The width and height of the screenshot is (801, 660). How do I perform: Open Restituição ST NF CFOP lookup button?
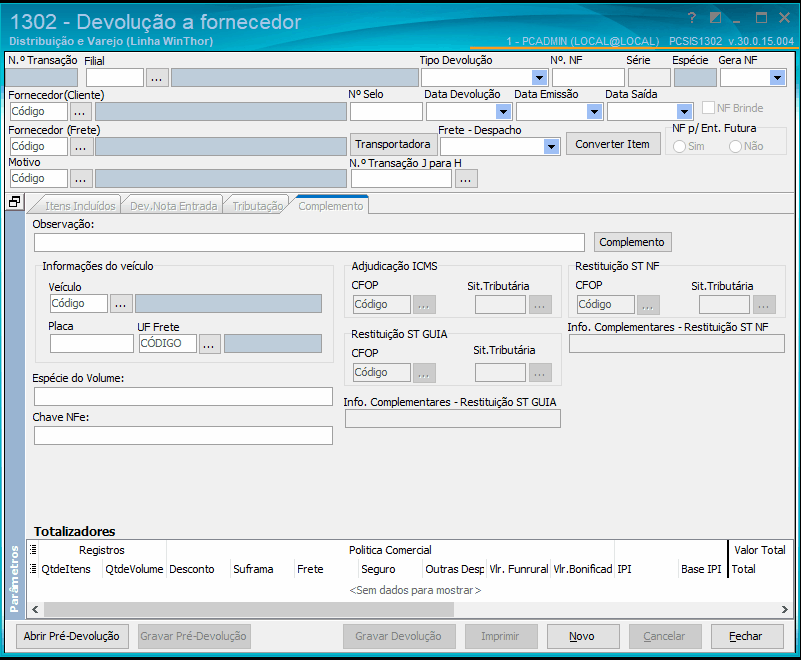648,304
